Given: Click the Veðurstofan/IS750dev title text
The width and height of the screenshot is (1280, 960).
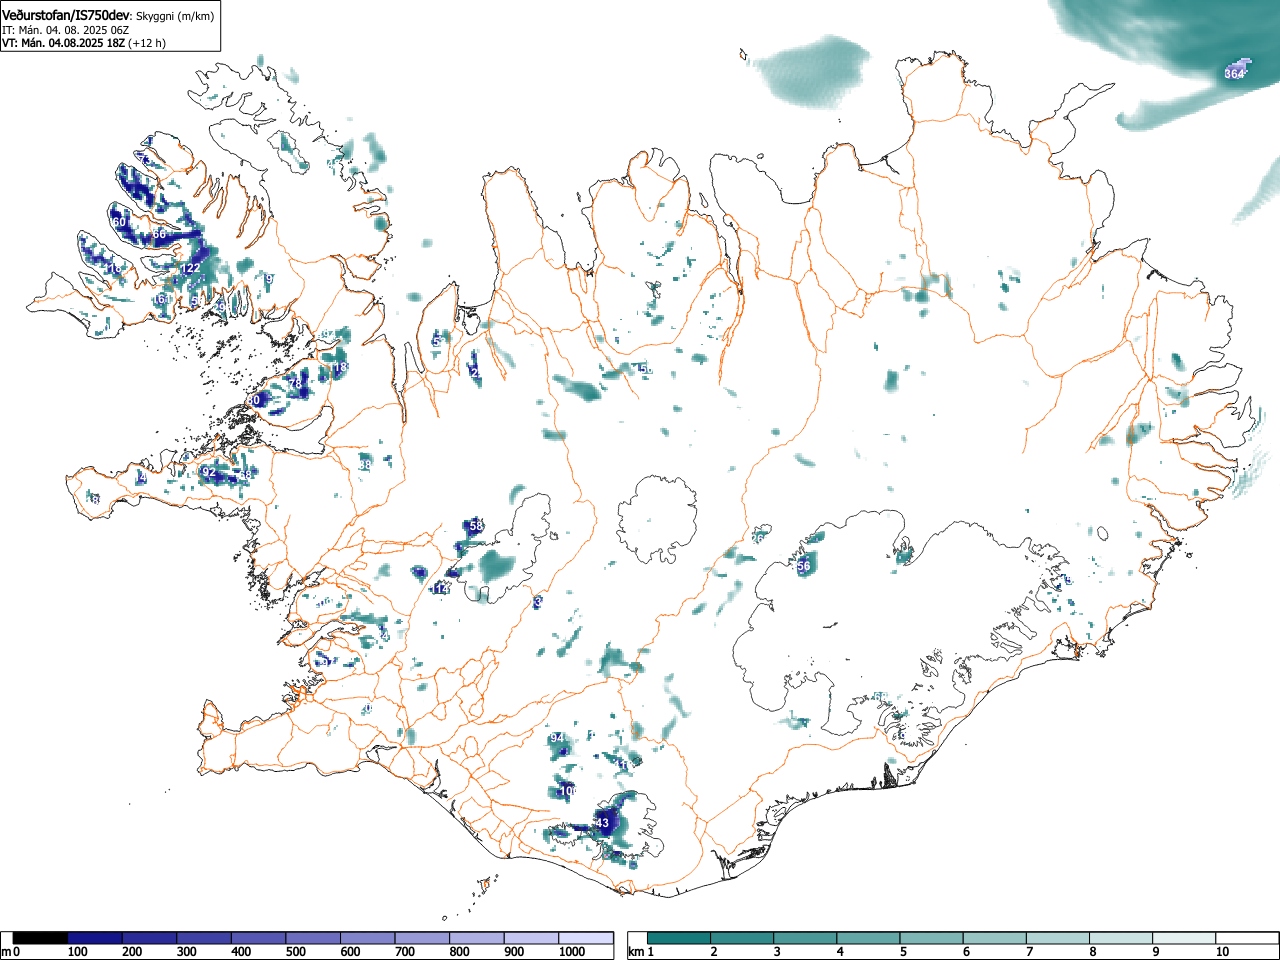Looking at the screenshot, I should coord(67,15).
